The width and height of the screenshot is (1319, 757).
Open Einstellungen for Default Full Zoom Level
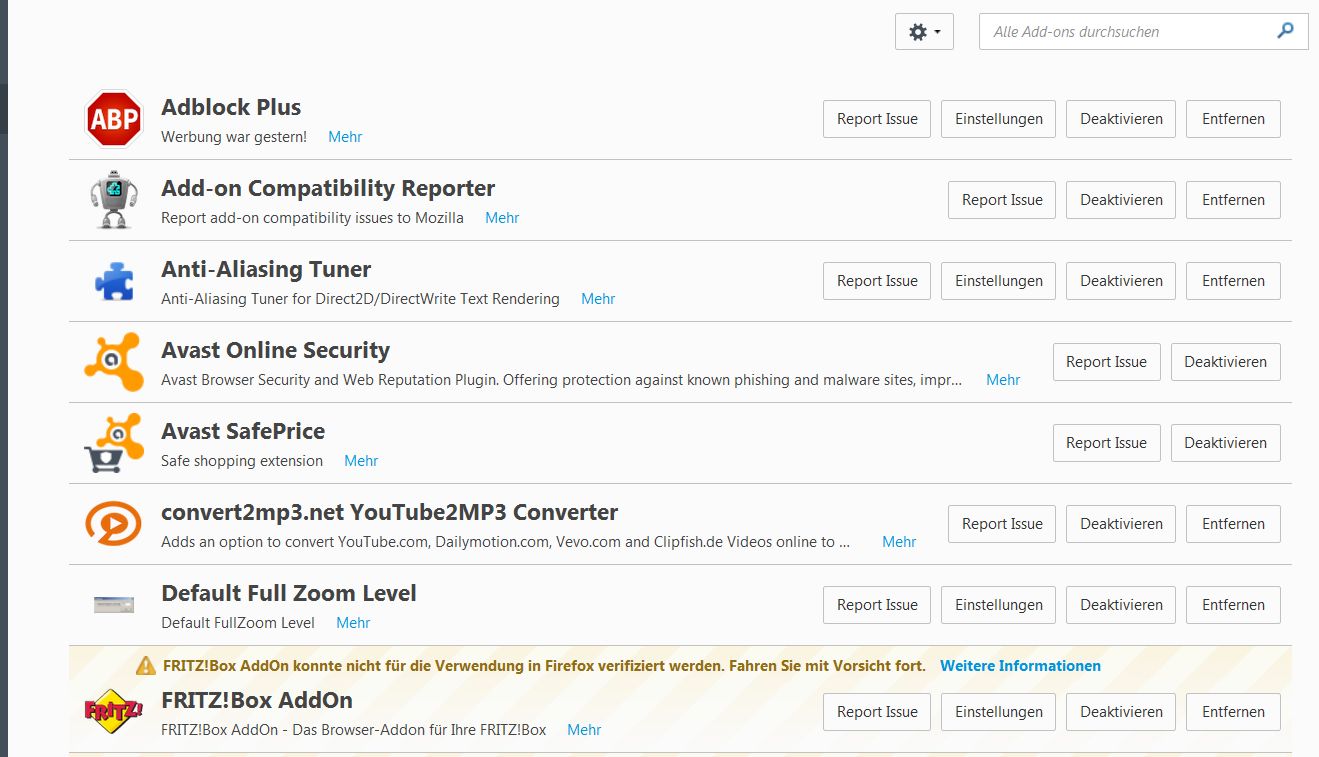998,605
